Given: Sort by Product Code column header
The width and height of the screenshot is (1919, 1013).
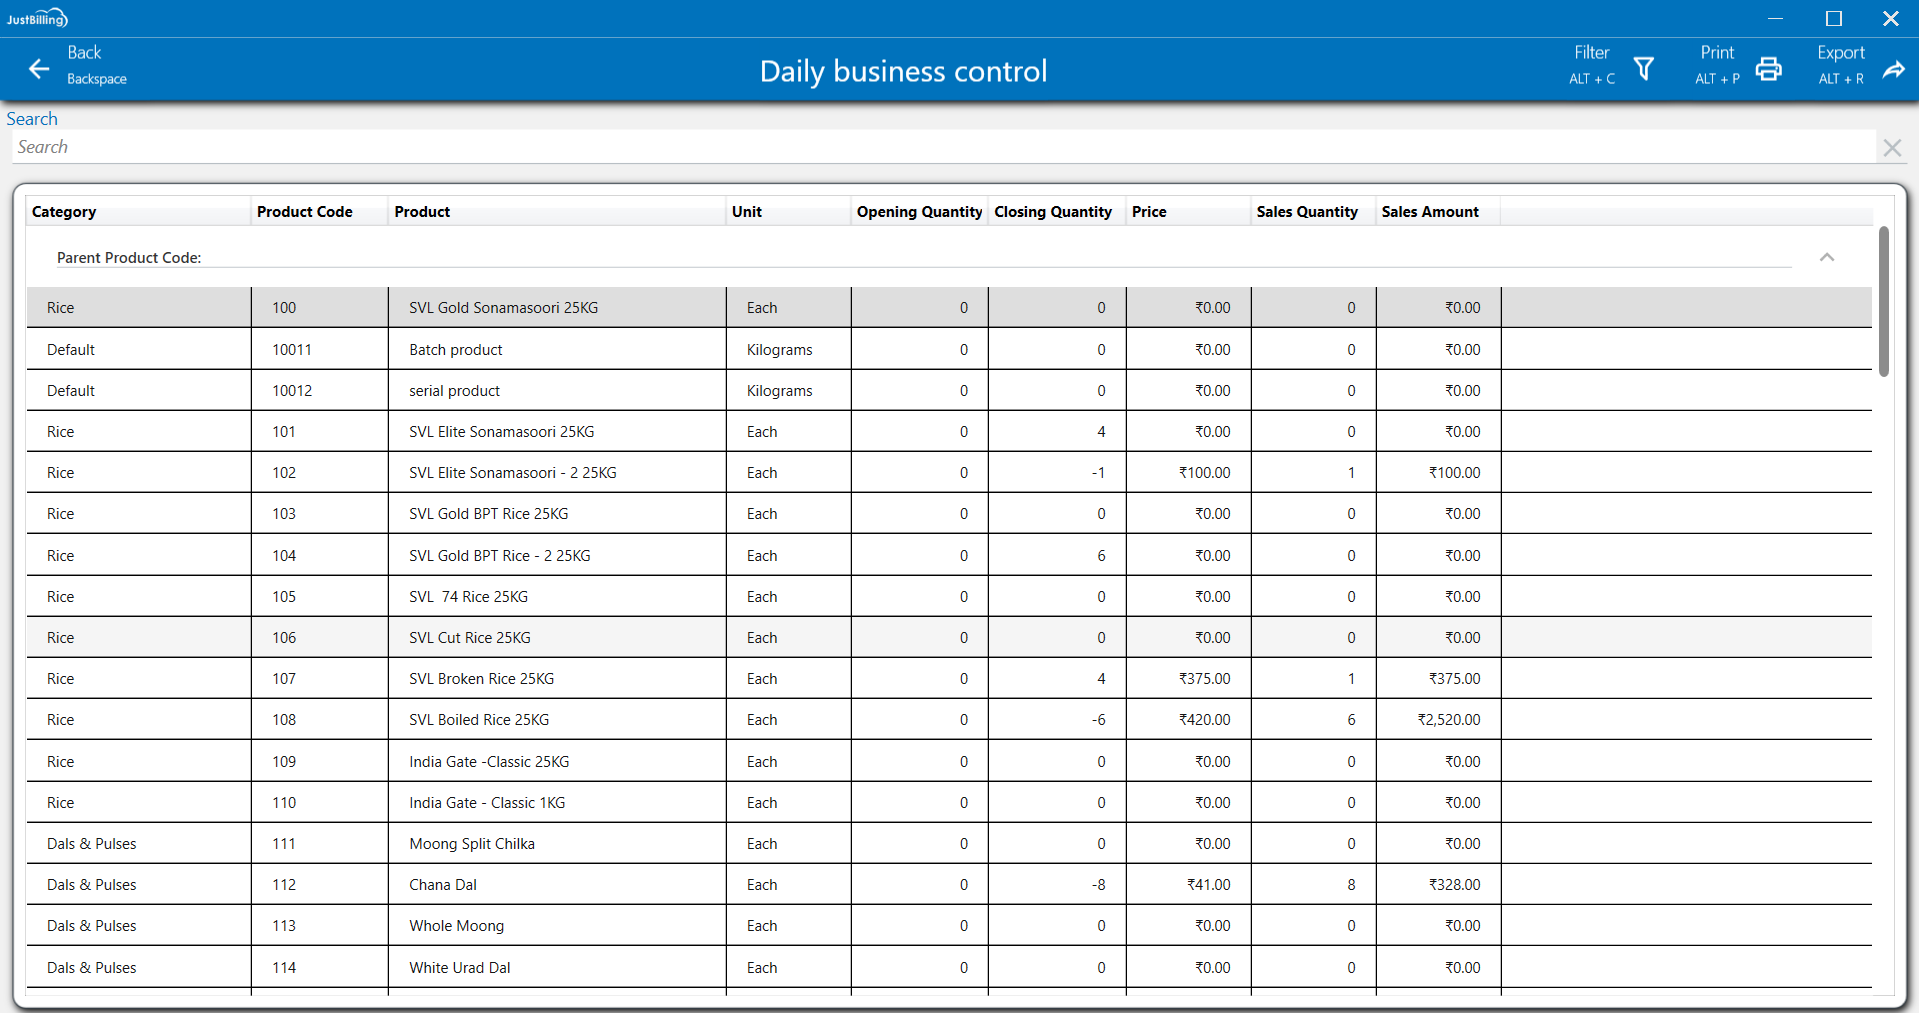Looking at the screenshot, I should coord(304,212).
